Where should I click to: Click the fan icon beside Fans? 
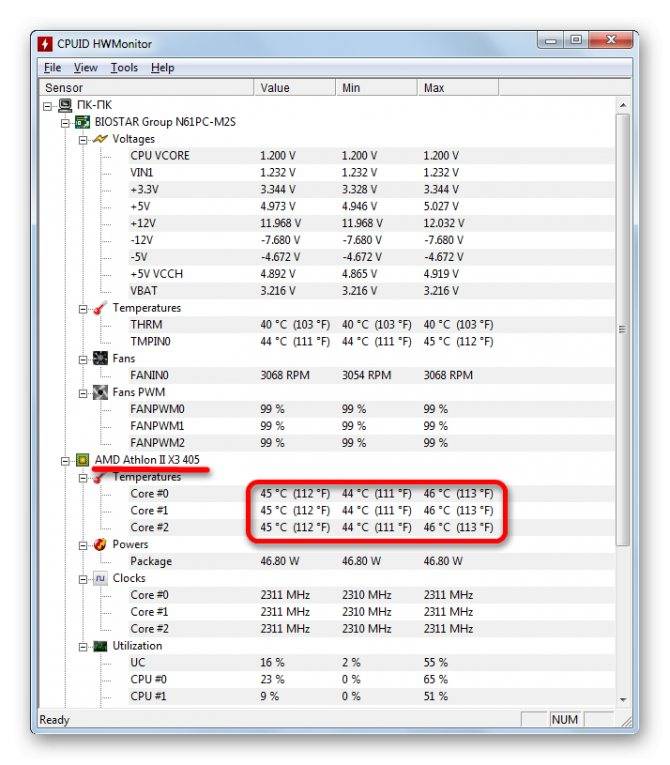(100, 359)
